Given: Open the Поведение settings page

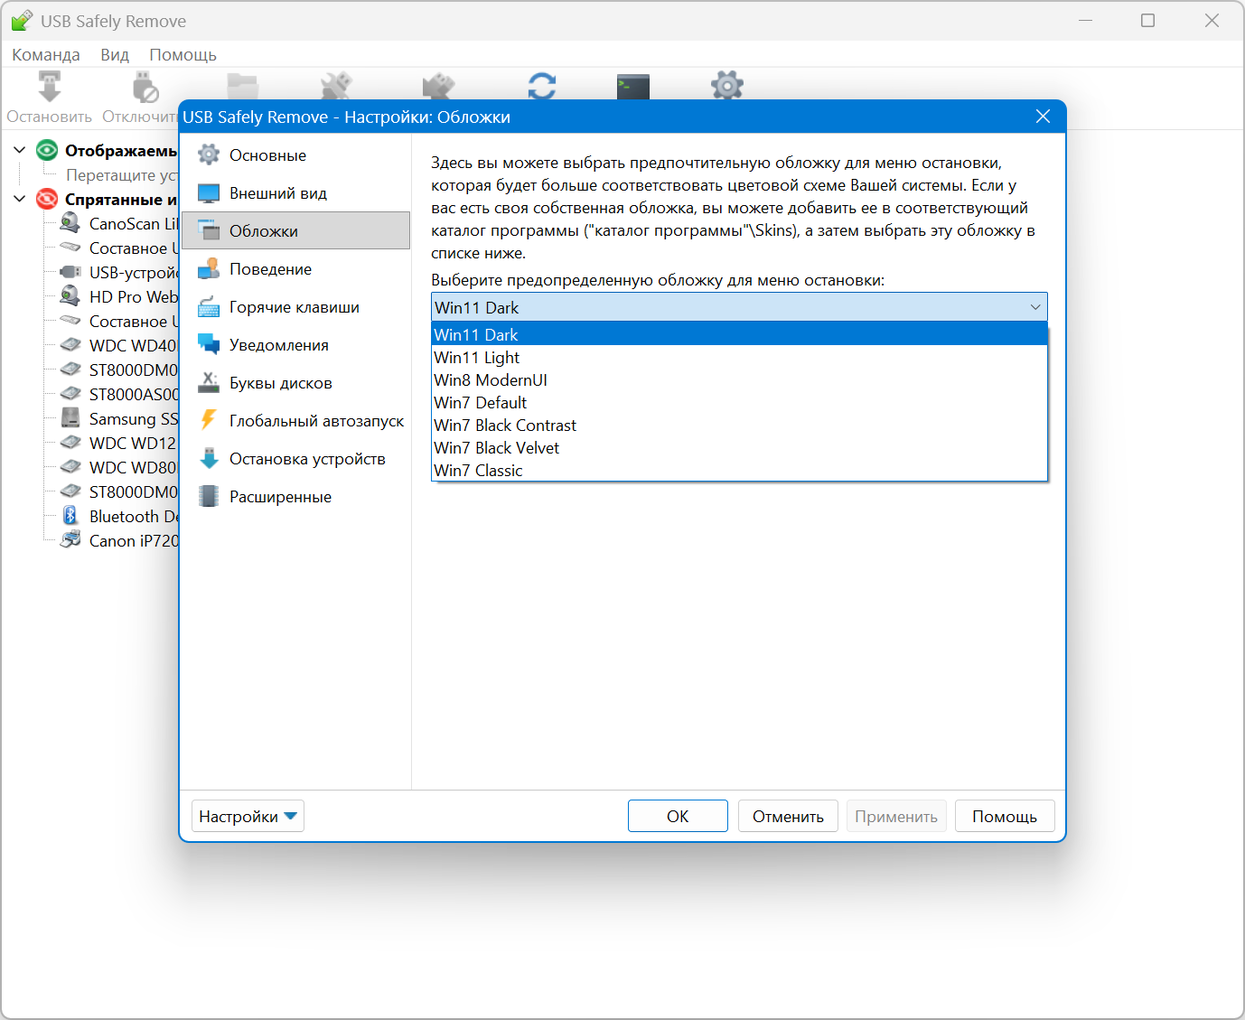Looking at the screenshot, I should point(296,269).
